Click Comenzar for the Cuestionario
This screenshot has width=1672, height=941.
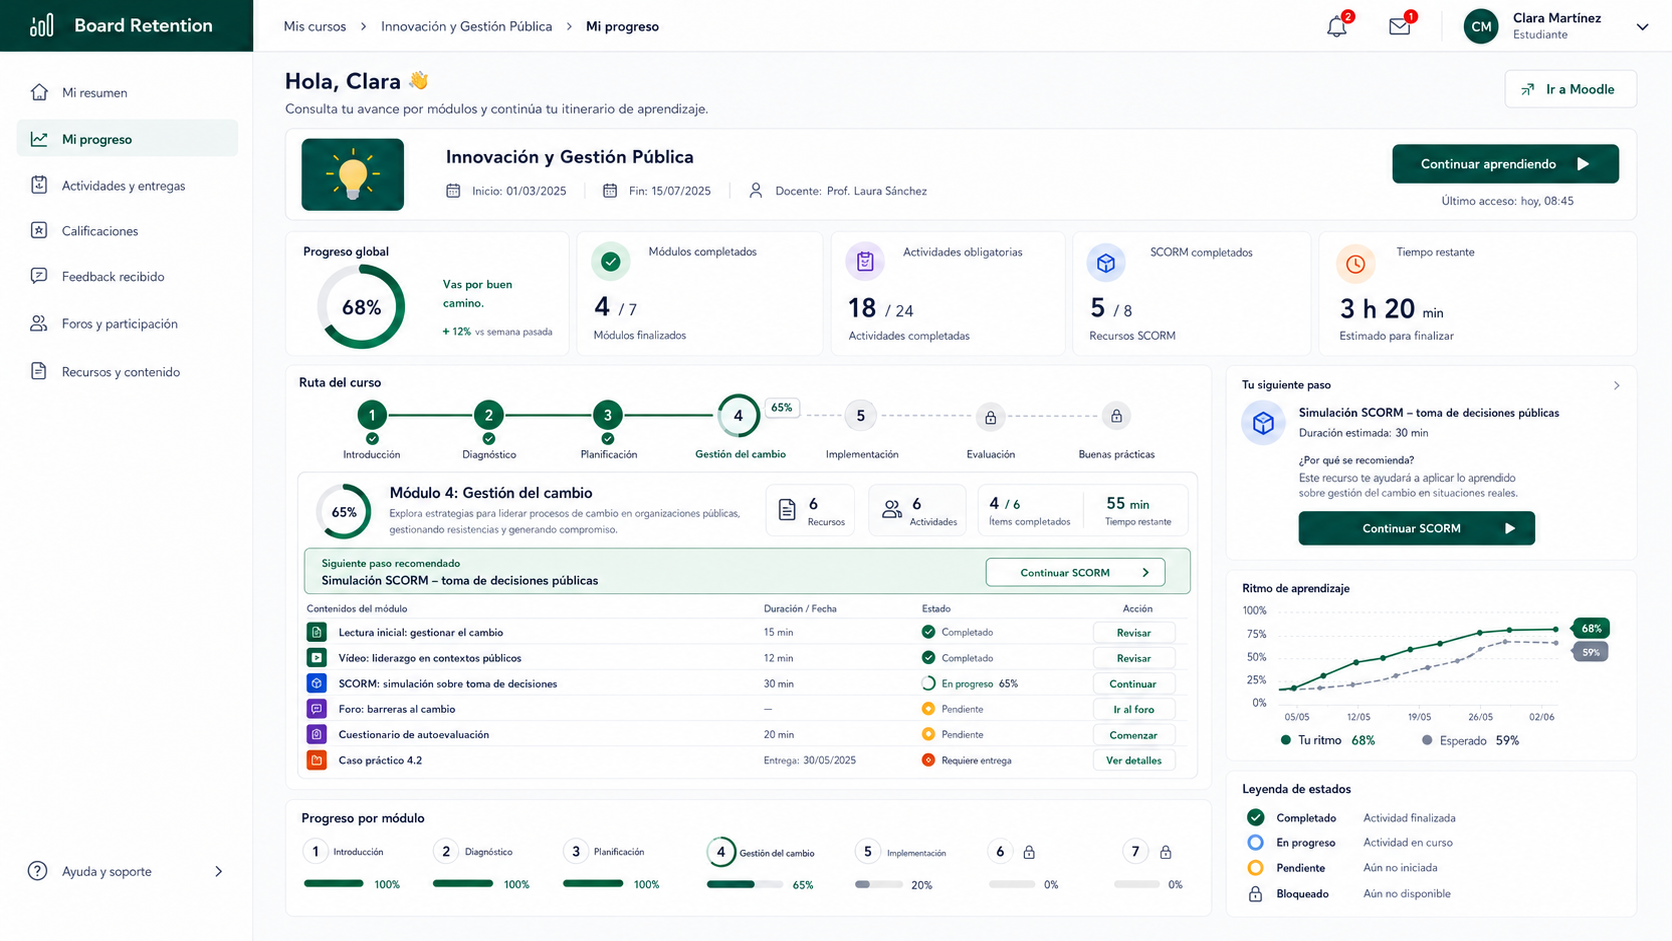1133,735
